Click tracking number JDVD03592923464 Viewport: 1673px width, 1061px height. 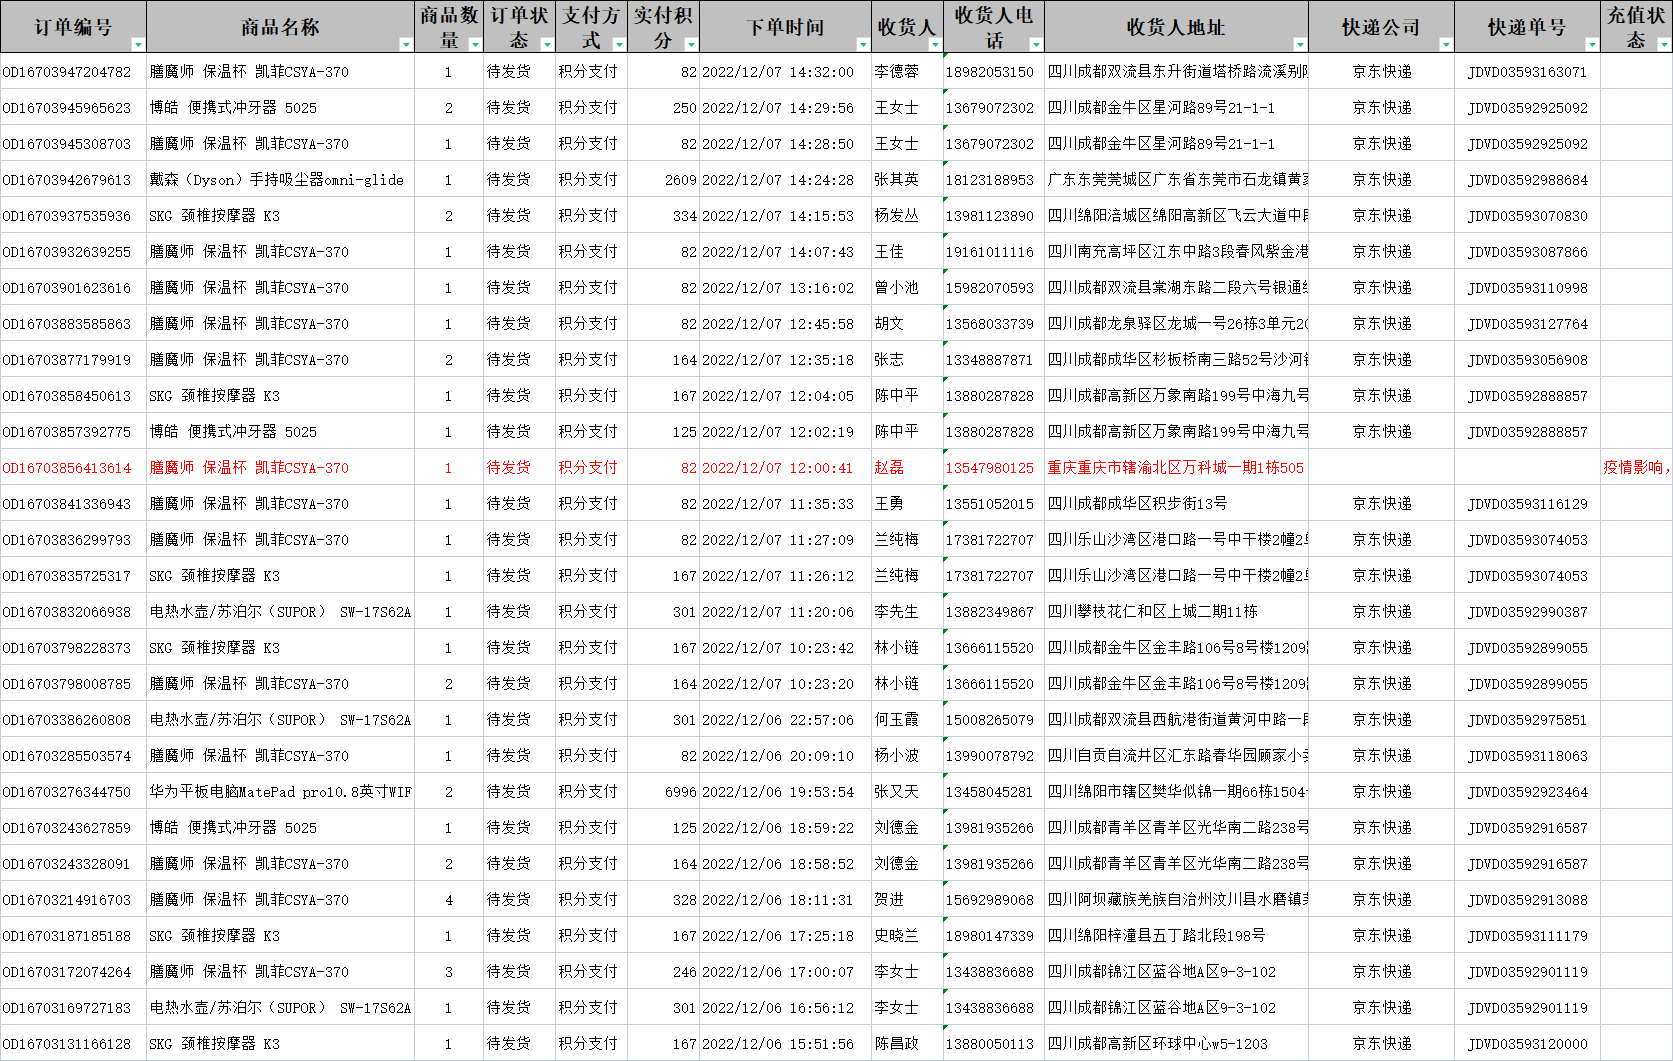click(1527, 792)
